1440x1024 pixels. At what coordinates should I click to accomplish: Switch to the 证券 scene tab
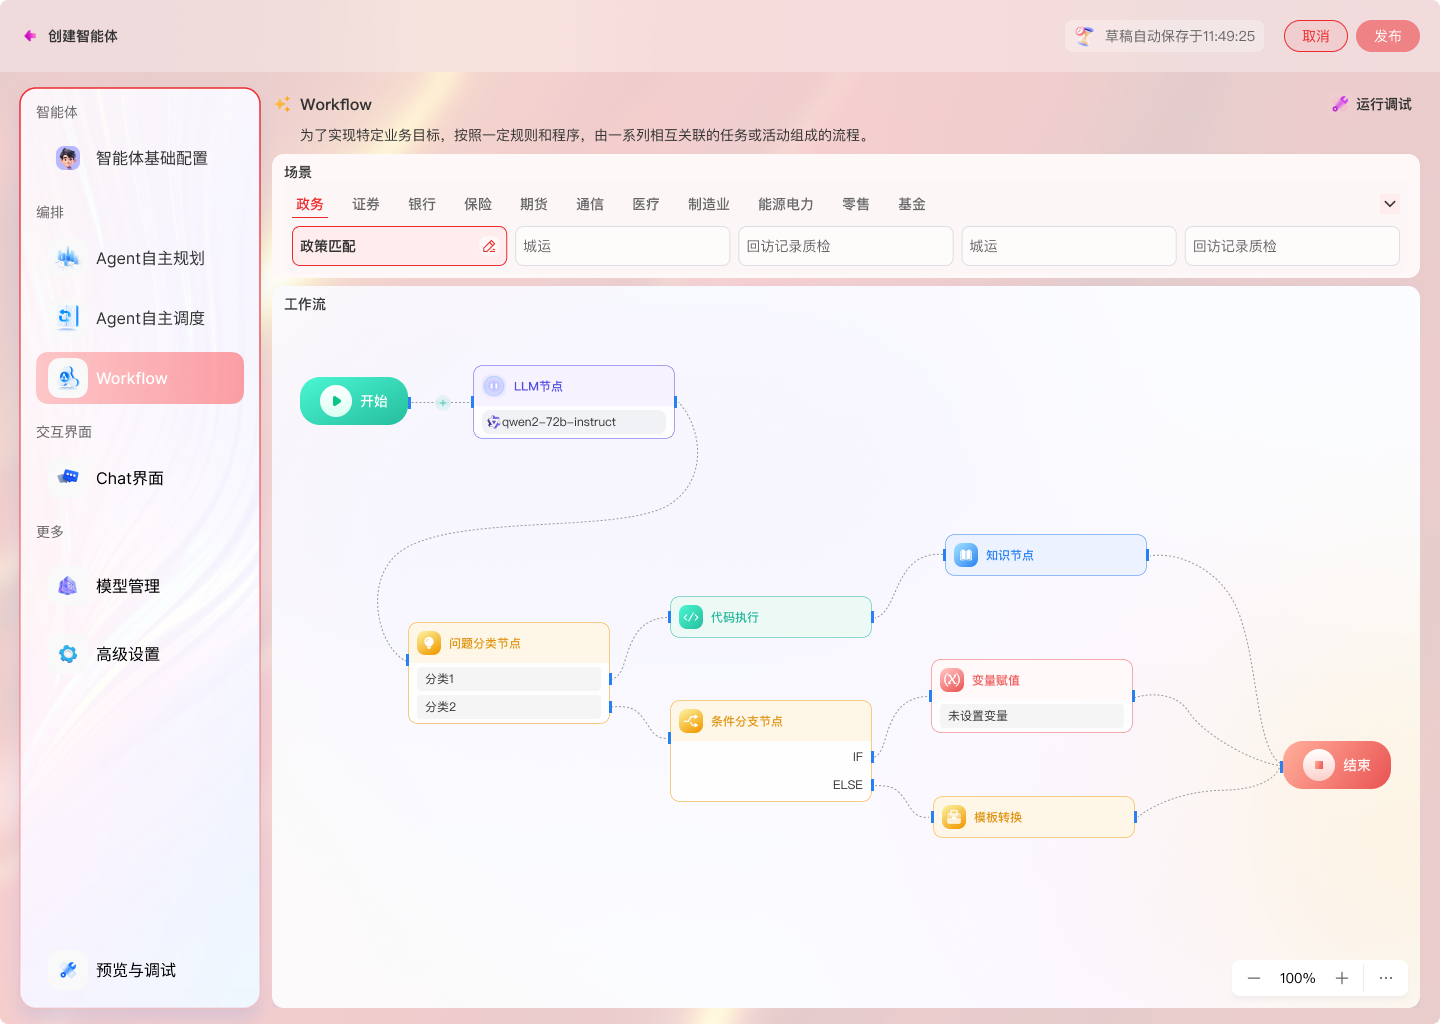[365, 204]
